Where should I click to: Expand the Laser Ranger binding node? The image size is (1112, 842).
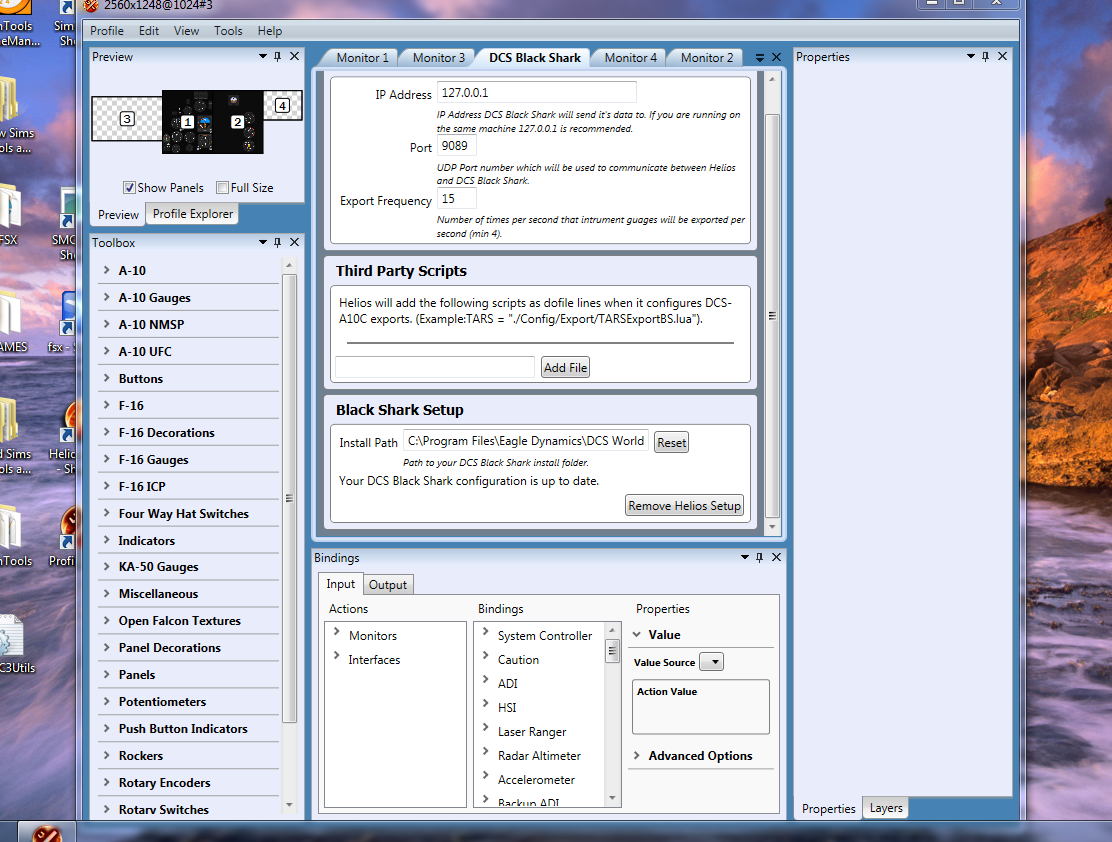pyautogui.click(x=486, y=727)
